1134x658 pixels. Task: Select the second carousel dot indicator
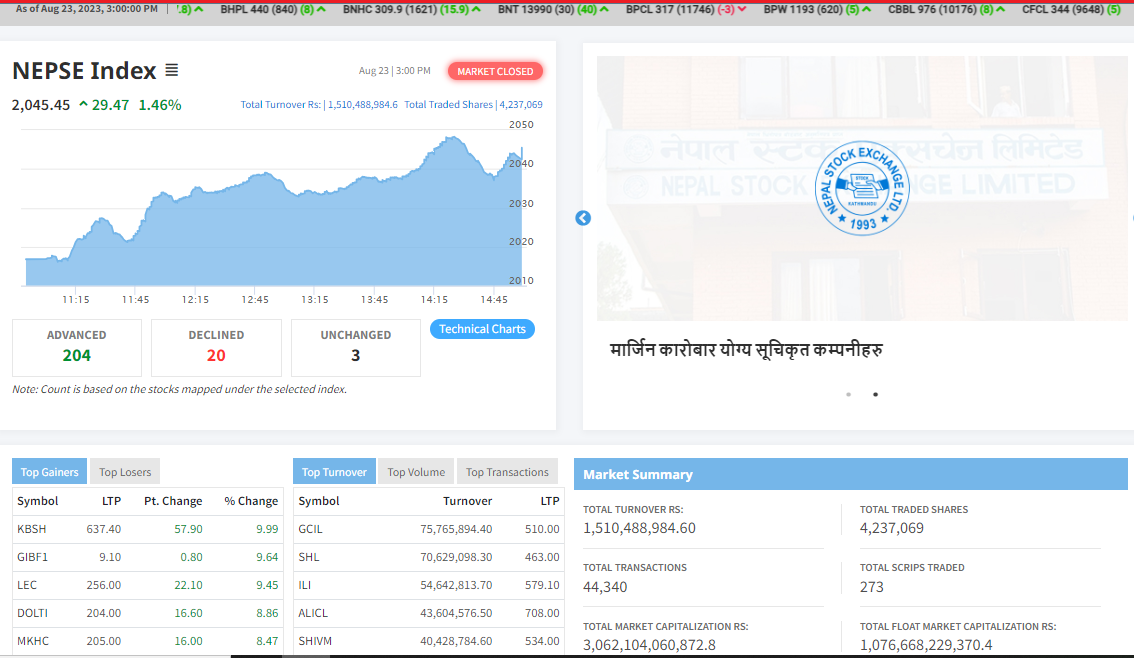875,394
